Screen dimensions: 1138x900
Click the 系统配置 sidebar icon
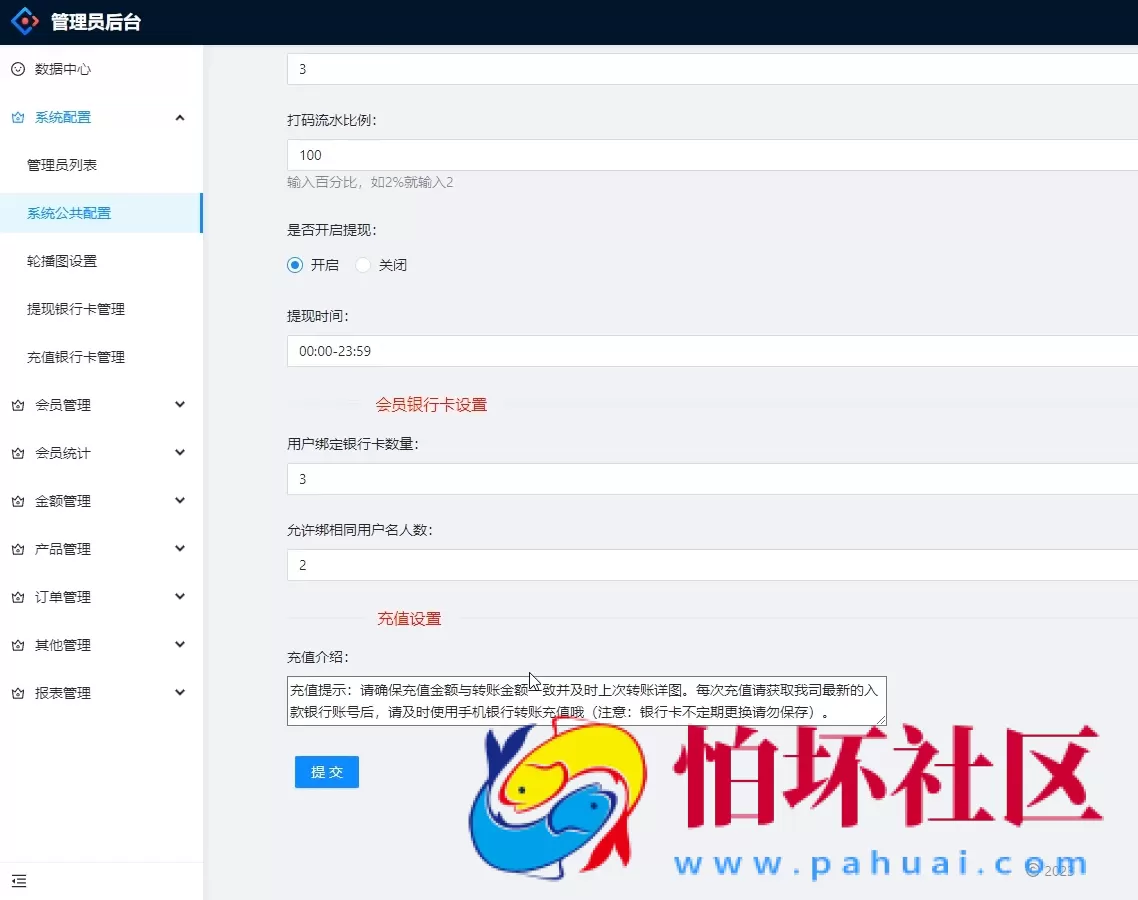pyautogui.click(x=17, y=117)
